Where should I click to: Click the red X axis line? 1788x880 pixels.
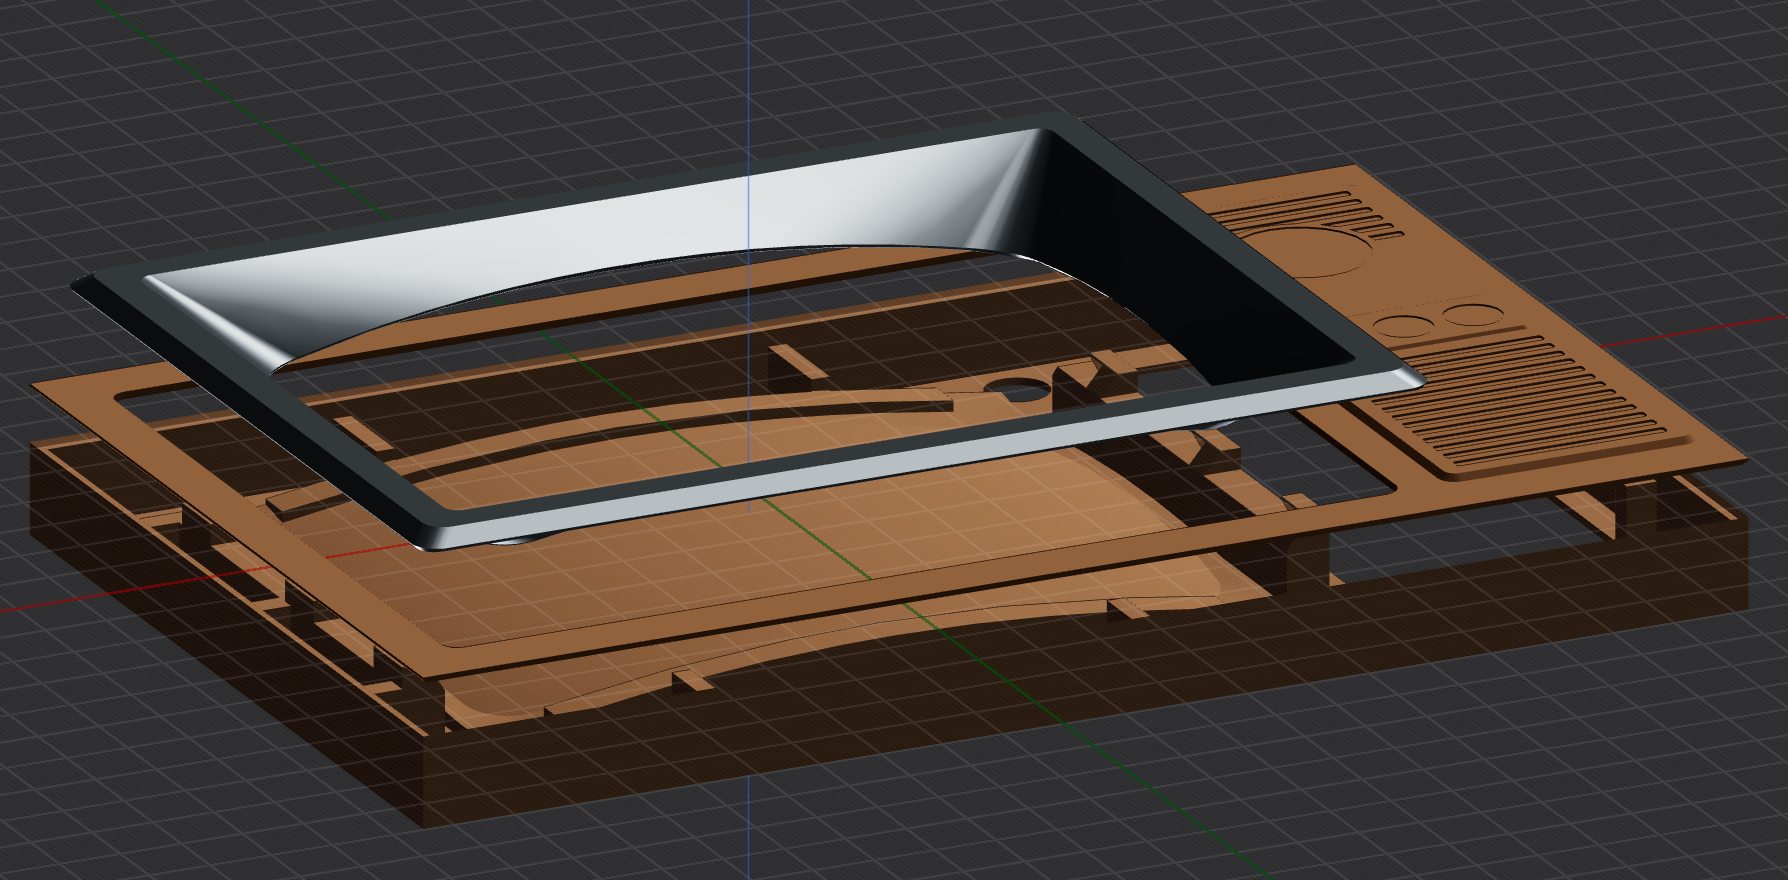coord(1700,330)
